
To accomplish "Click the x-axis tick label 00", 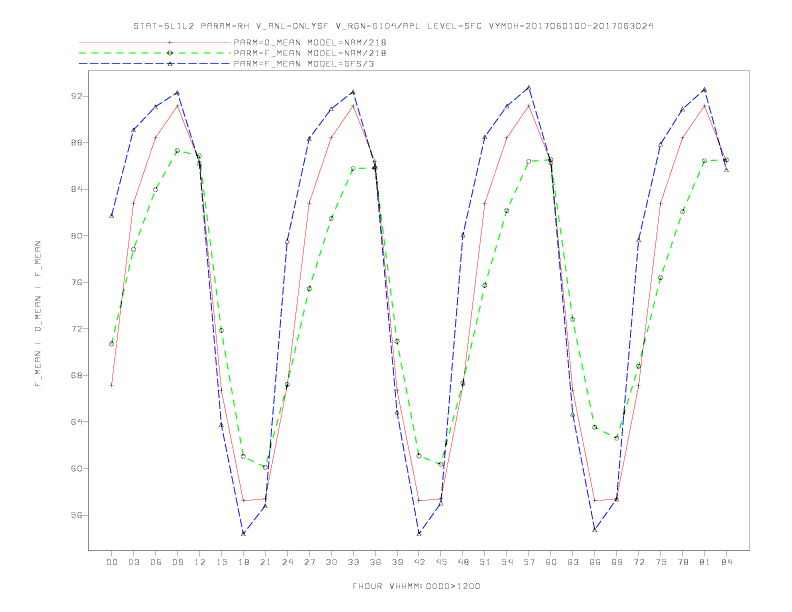I will [x=112, y=562].
